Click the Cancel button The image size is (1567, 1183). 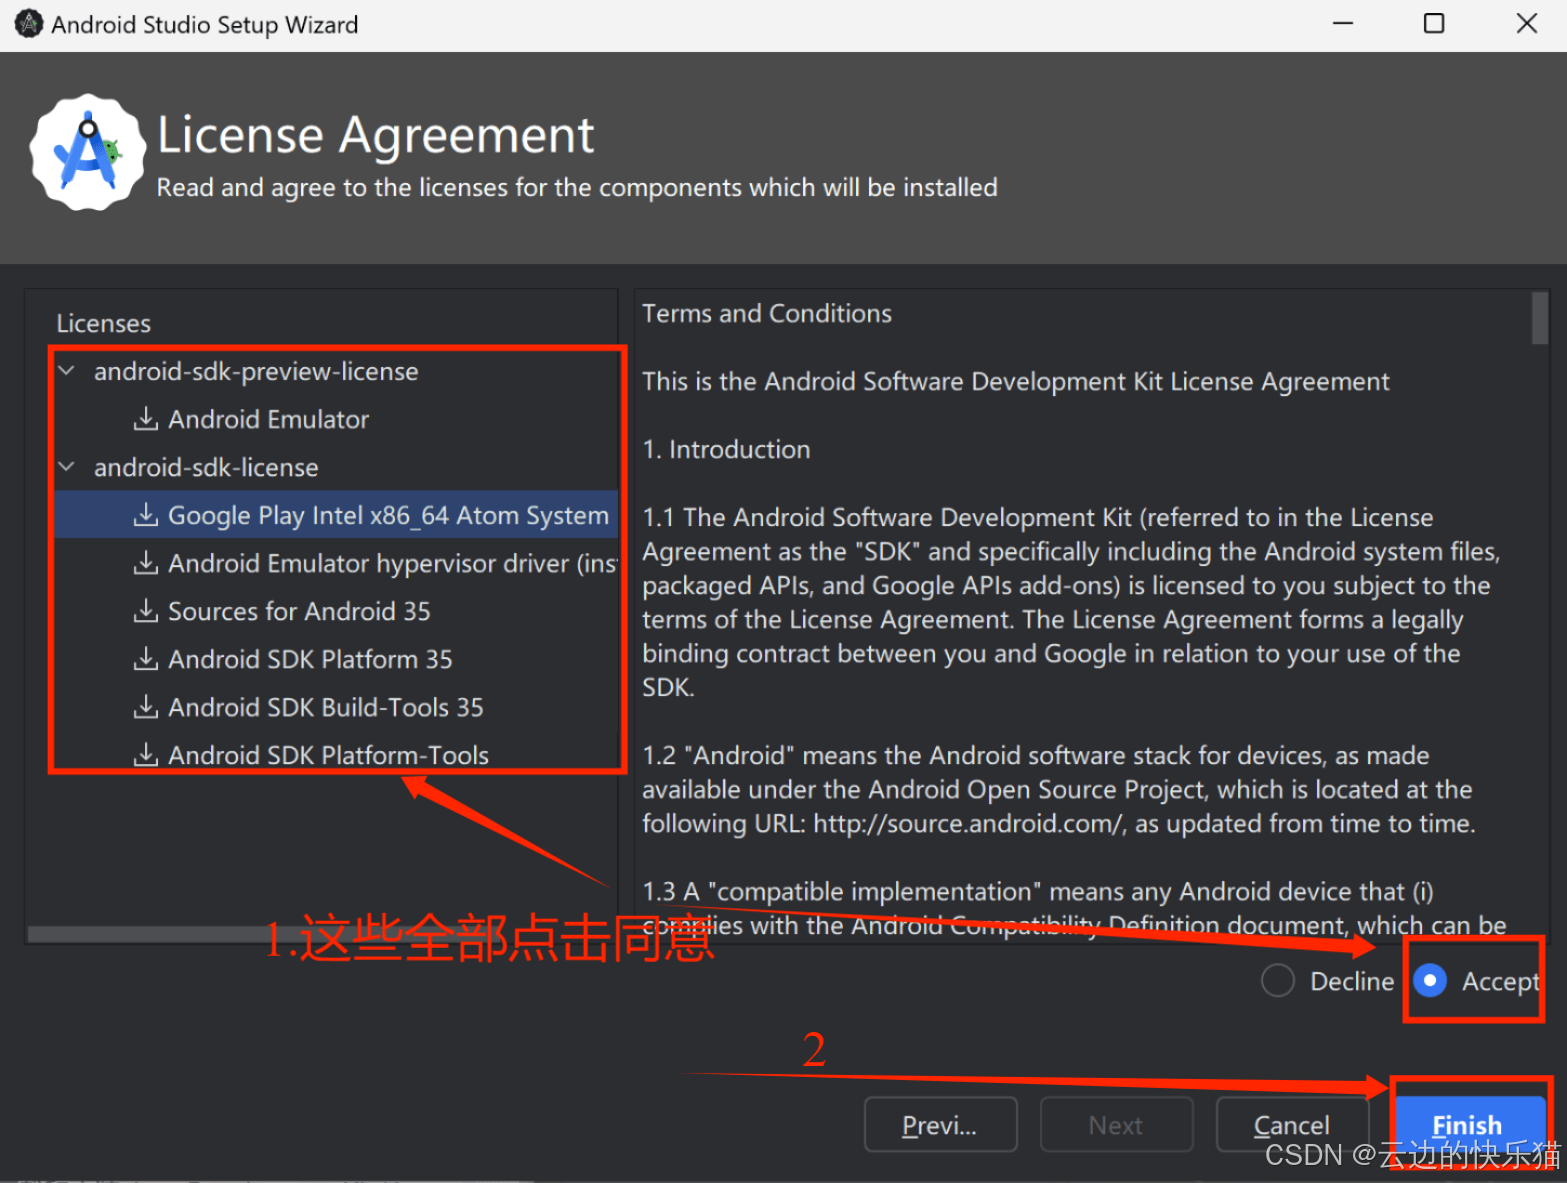[1292, 1125]
